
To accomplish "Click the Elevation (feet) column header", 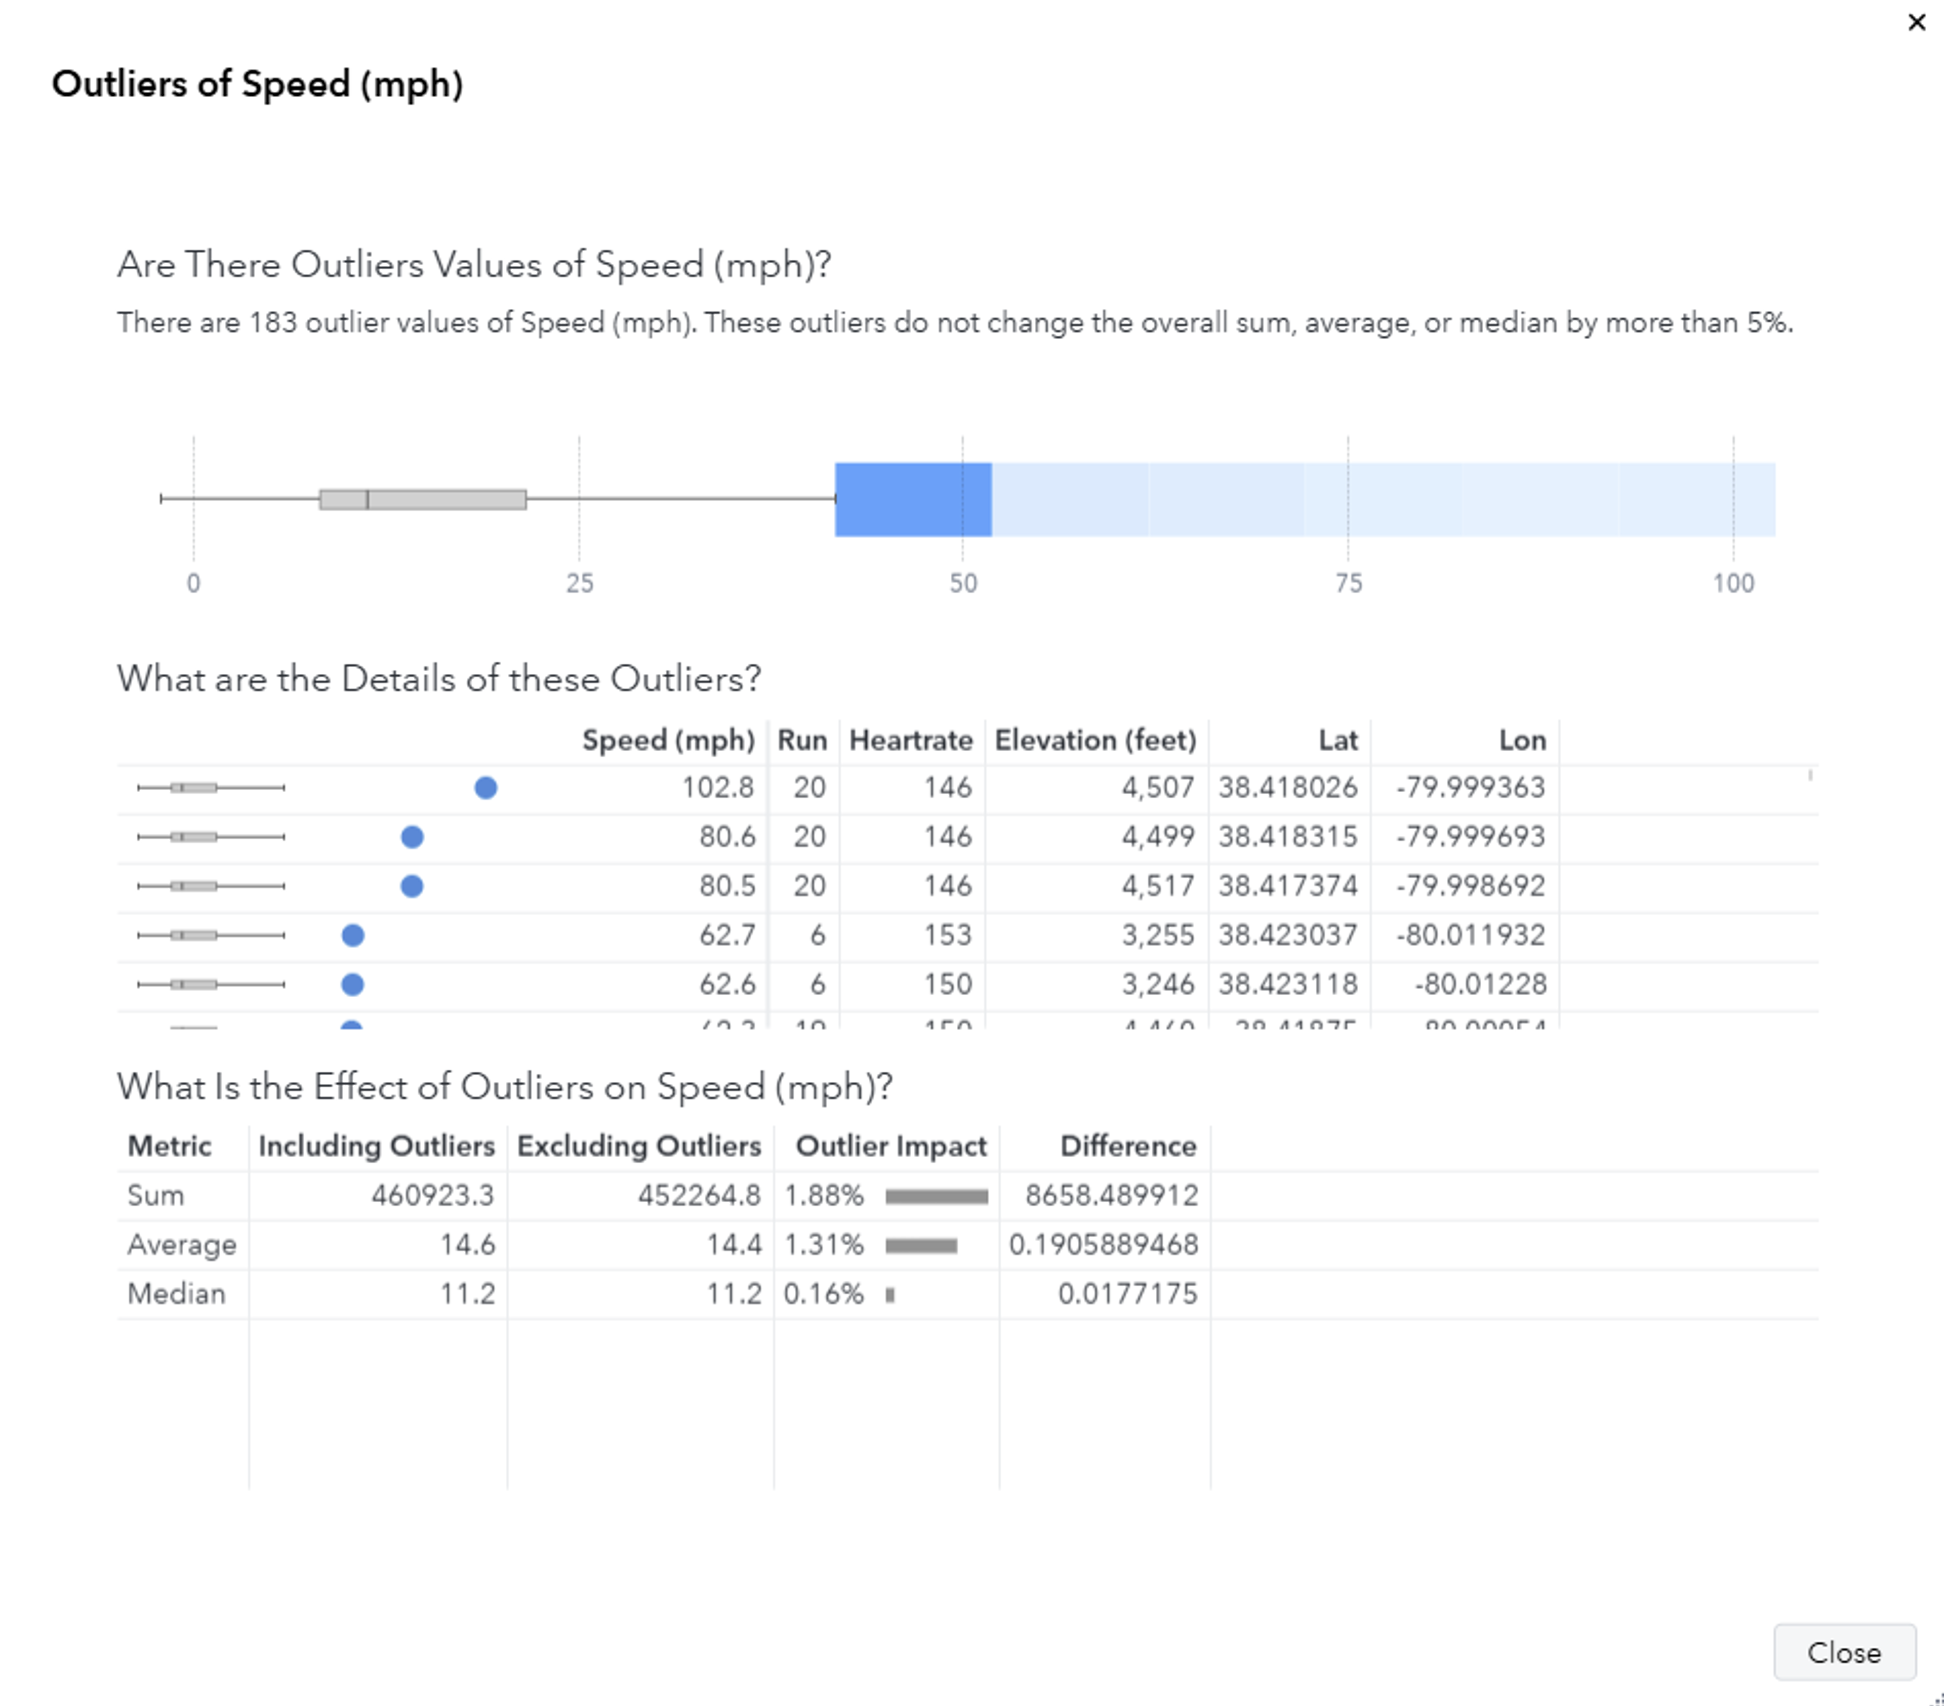I will click(1095, 740).
